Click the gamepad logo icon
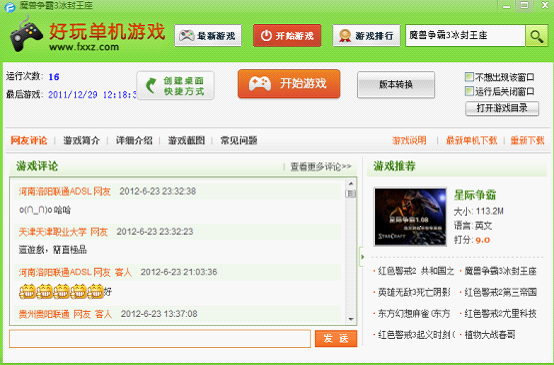Image resolution: width=554 pixels, height=365 pixels. tap(25, 35)
